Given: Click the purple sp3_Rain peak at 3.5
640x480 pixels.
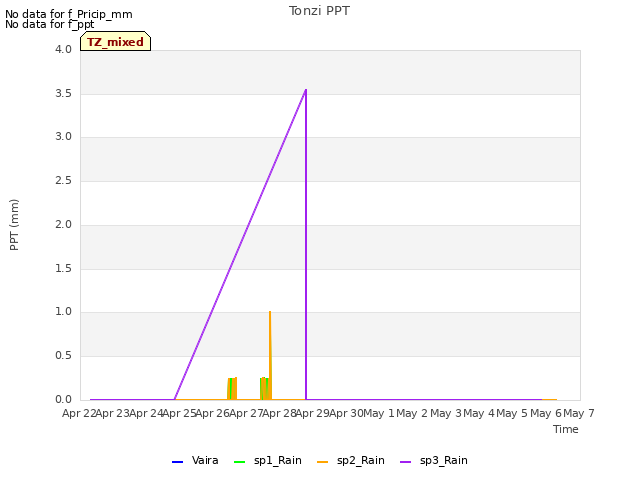Looking at the screenshot, I should (x=306, y=90).
